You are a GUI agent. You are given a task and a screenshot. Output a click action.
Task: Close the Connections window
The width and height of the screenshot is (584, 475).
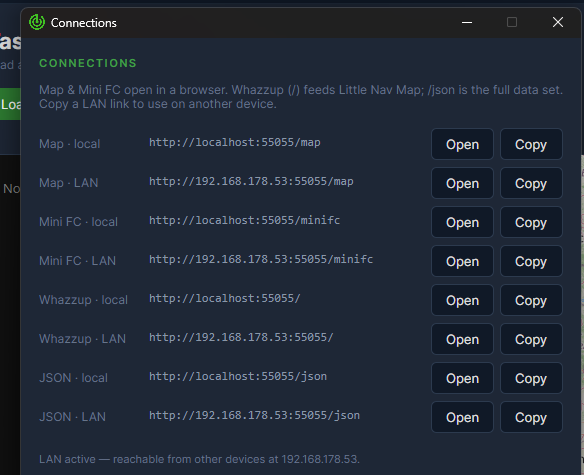click(x=558, y=22)
